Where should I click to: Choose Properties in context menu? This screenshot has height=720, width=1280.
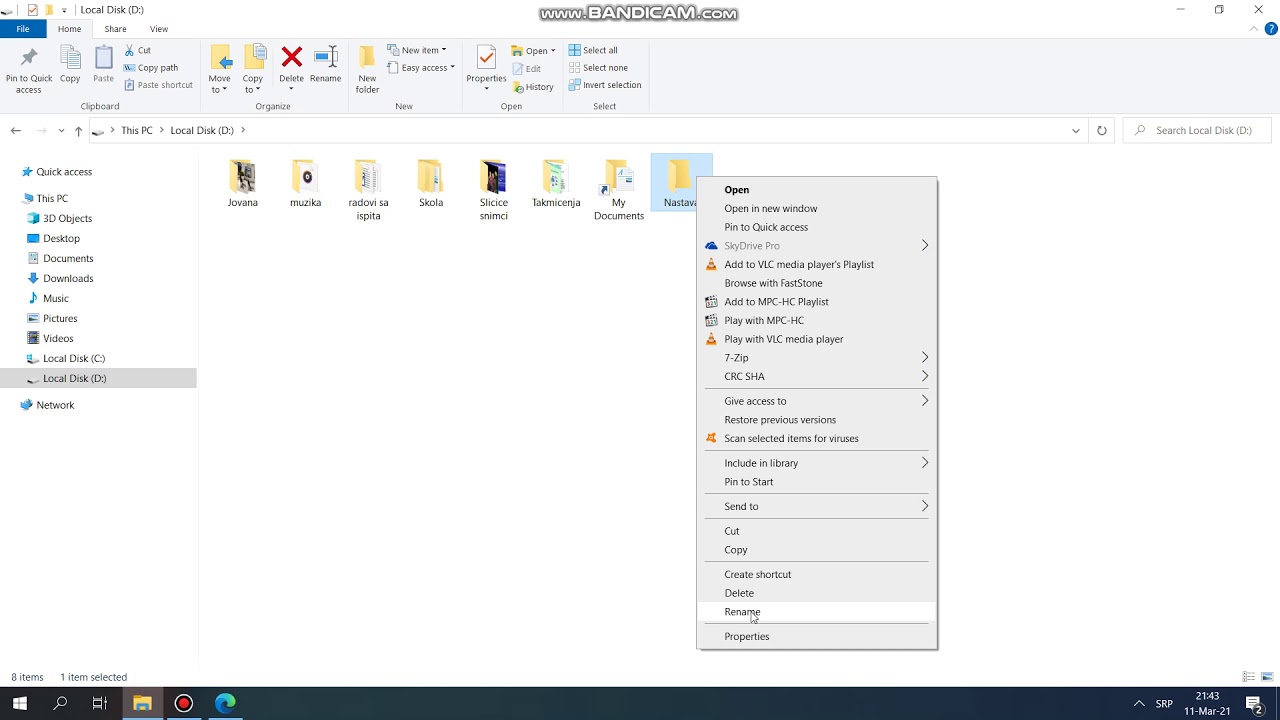[817, 636]
